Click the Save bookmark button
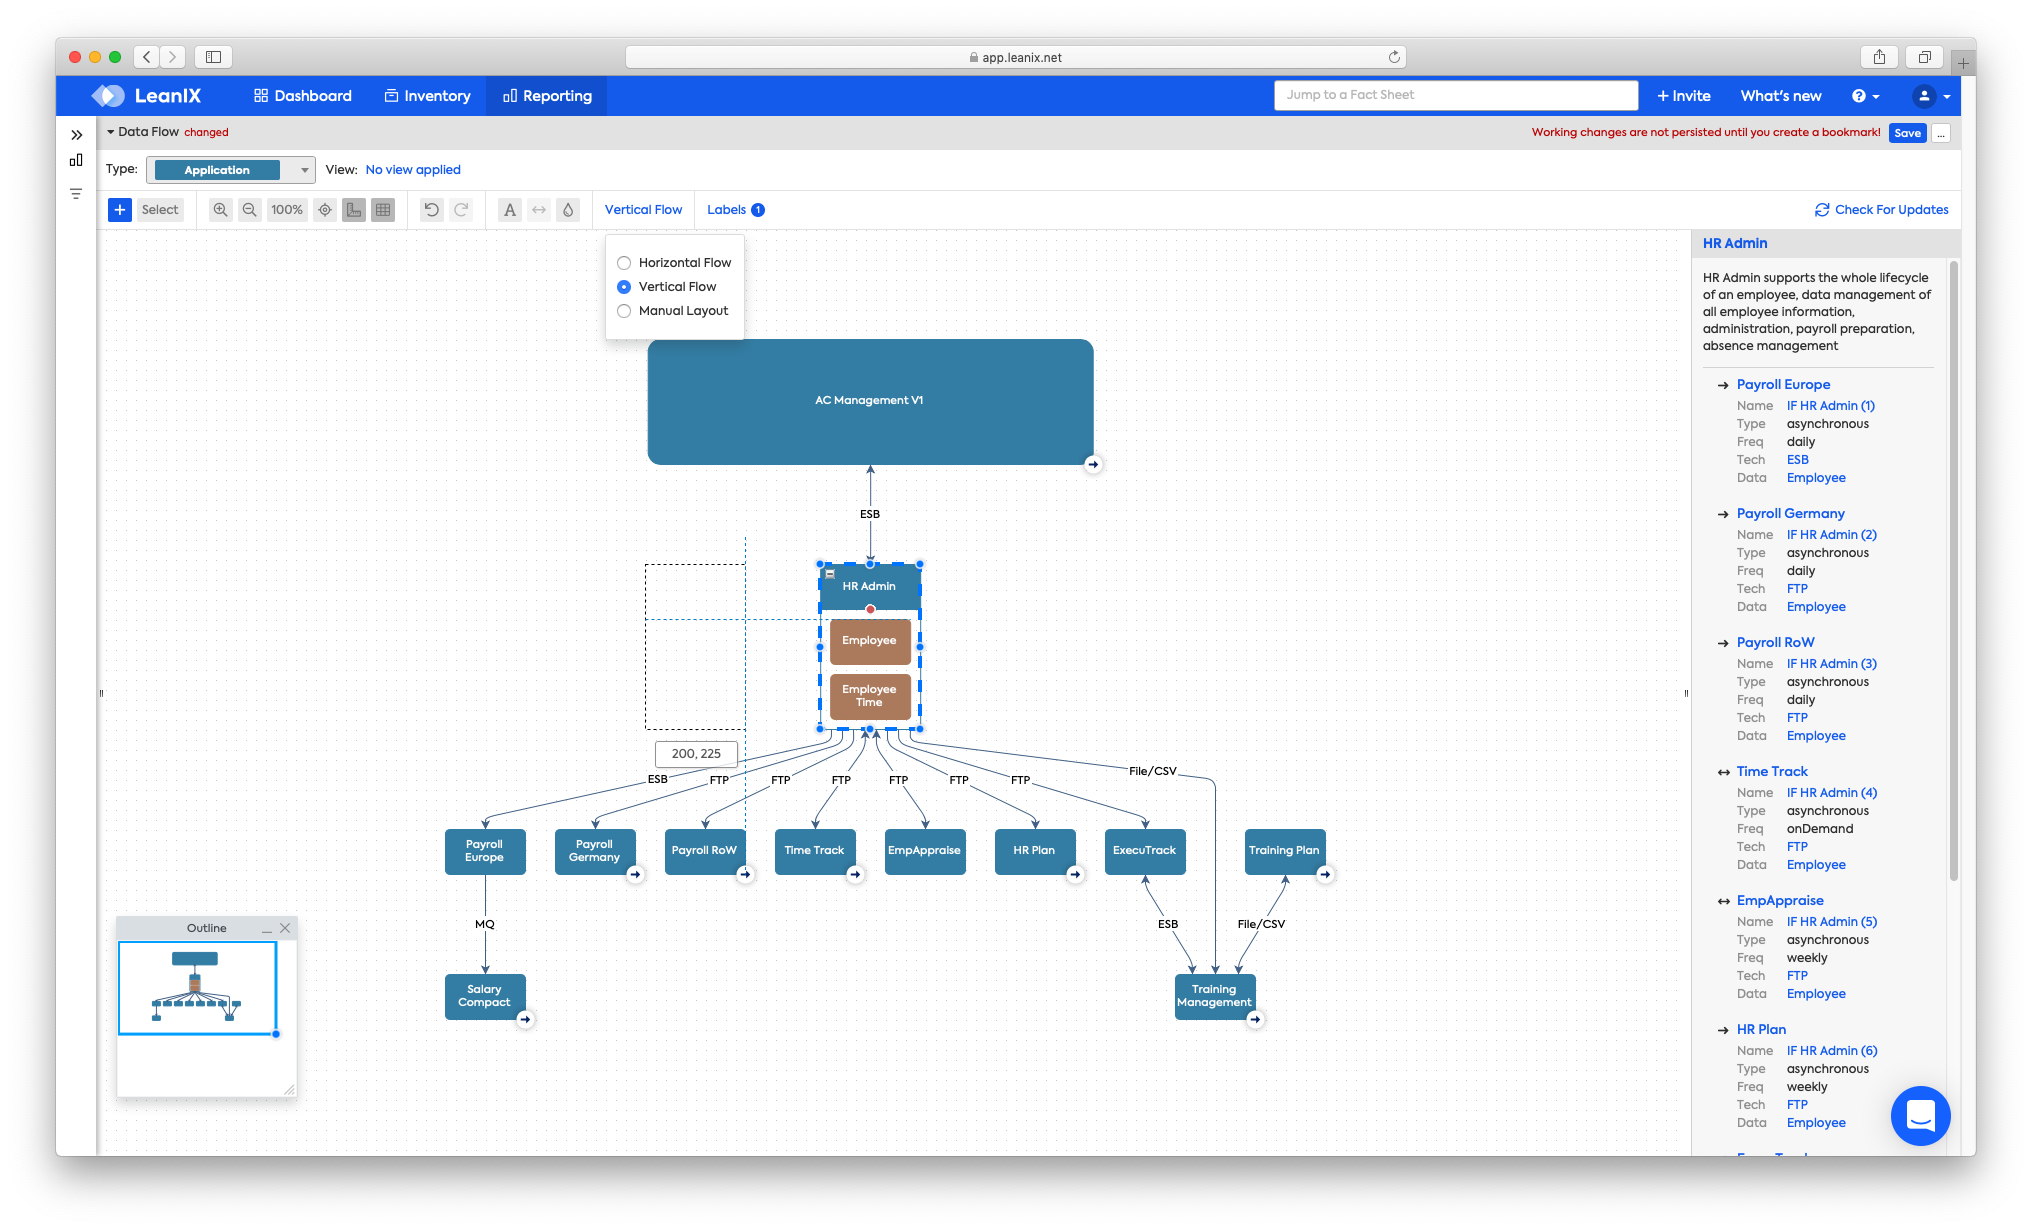This screenshot has height=1230, width=2032. tap(1907, 133)
